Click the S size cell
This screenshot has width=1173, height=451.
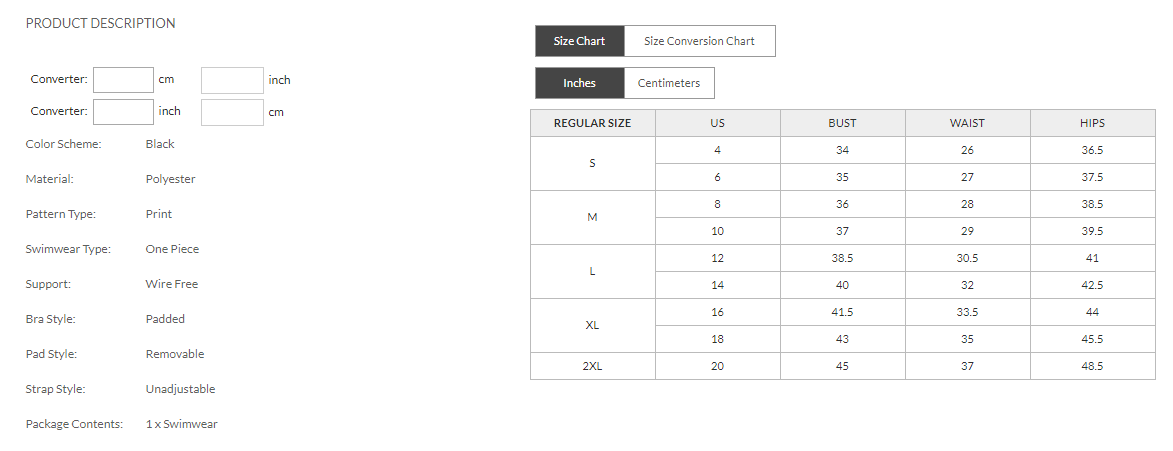tap(593, 163)
